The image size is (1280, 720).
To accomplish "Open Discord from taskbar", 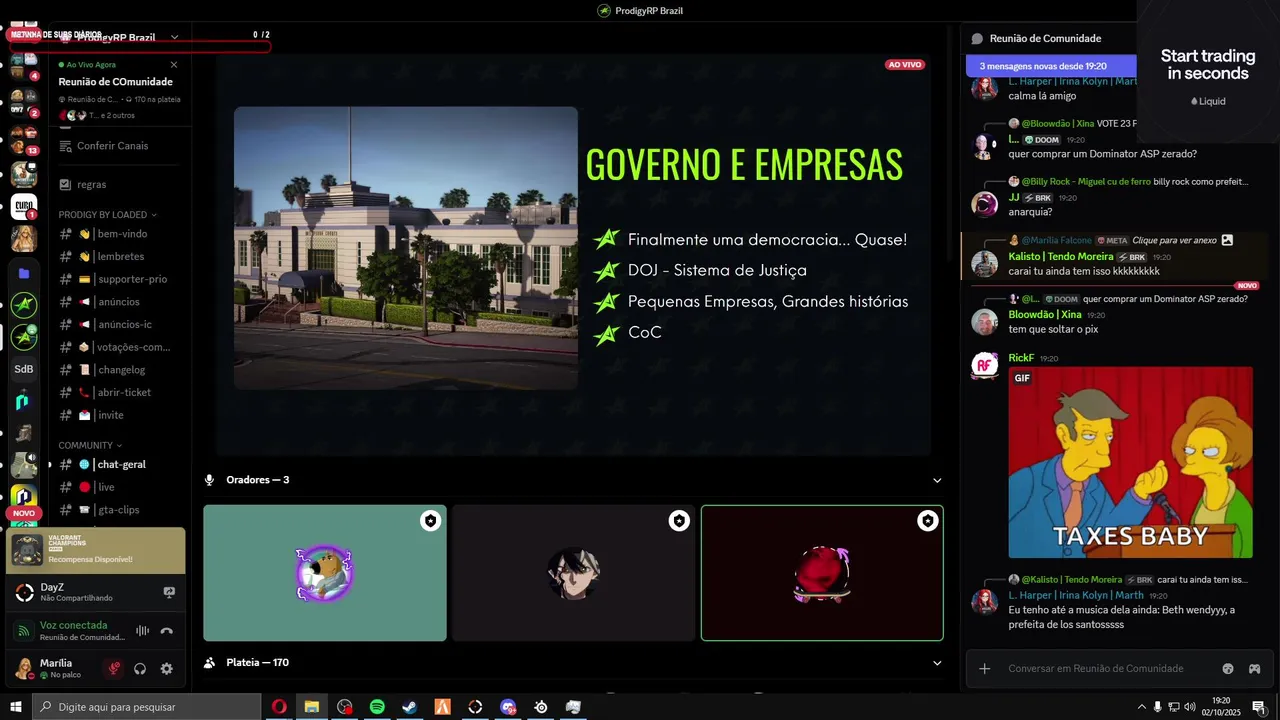I will click(508, 707).
